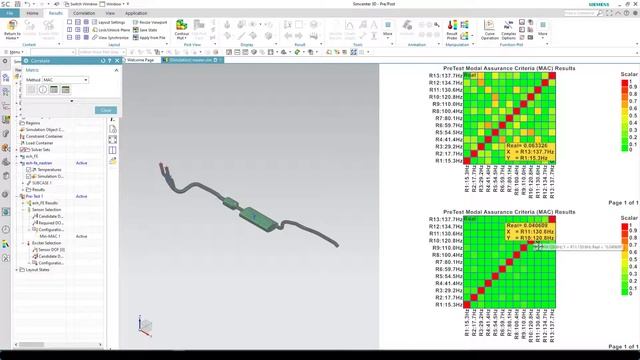The image size is (640, 360).
Task: Click the red diagonal cell at R1:15.3Hz in upper MAC plot
Action: (467, 161)
